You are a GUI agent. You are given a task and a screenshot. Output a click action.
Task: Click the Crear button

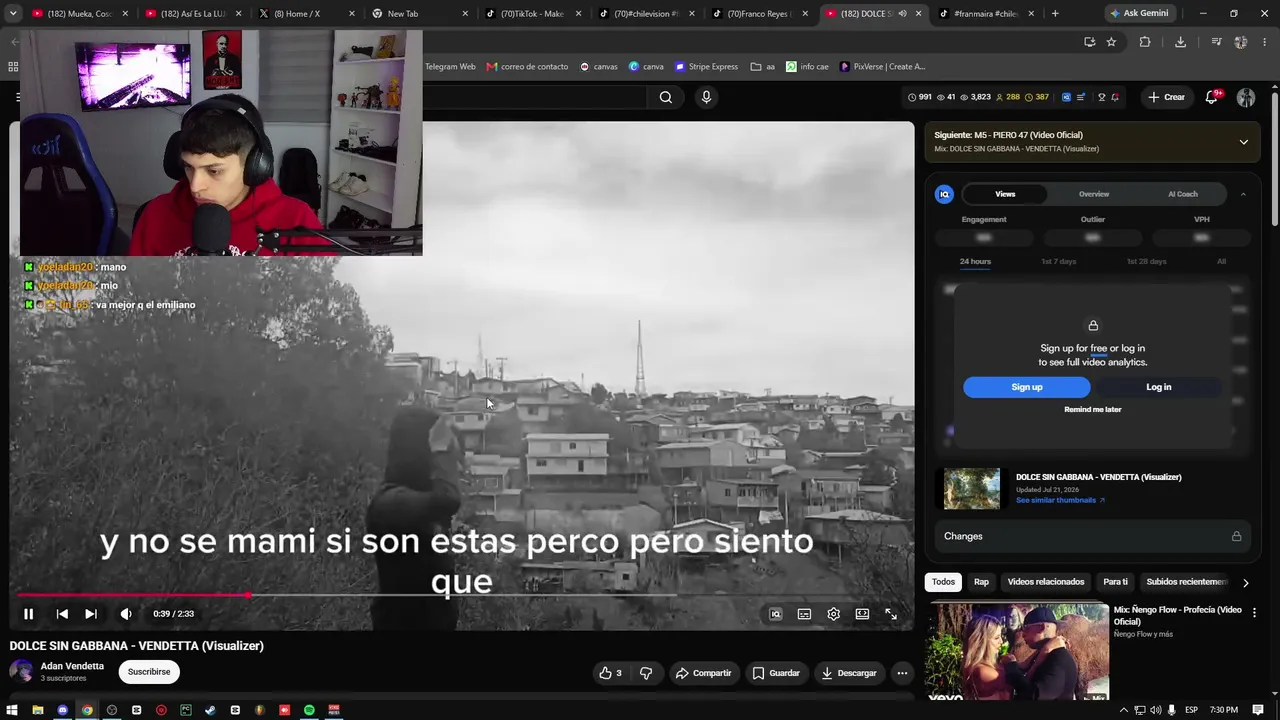[x=1166, y=97]
